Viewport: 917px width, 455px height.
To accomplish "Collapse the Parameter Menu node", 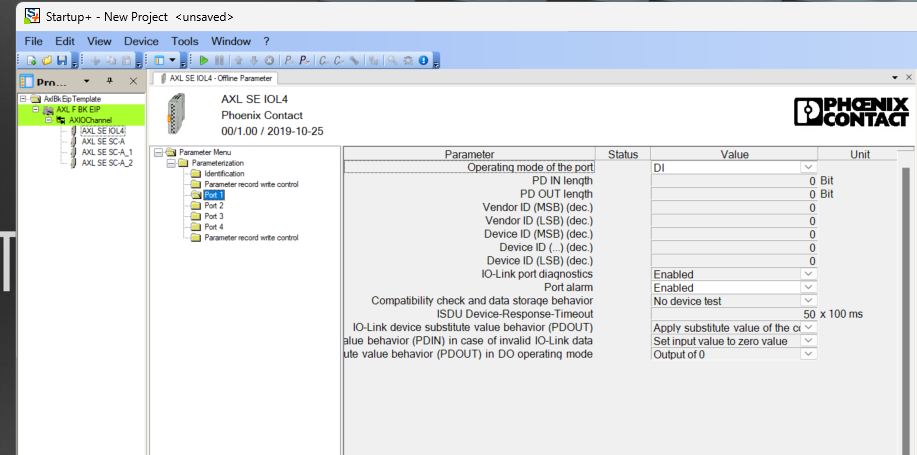I will click(x=158, y=152).
